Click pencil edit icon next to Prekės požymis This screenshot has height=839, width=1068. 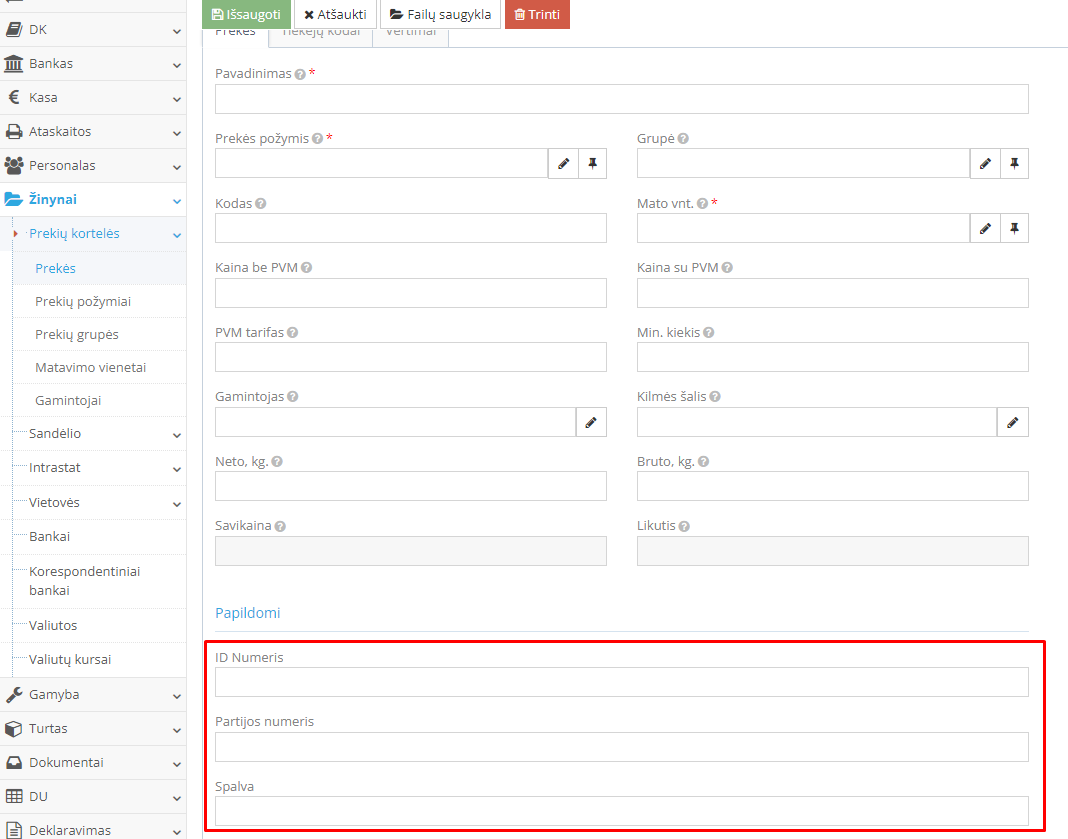click(x=563, y=163)
